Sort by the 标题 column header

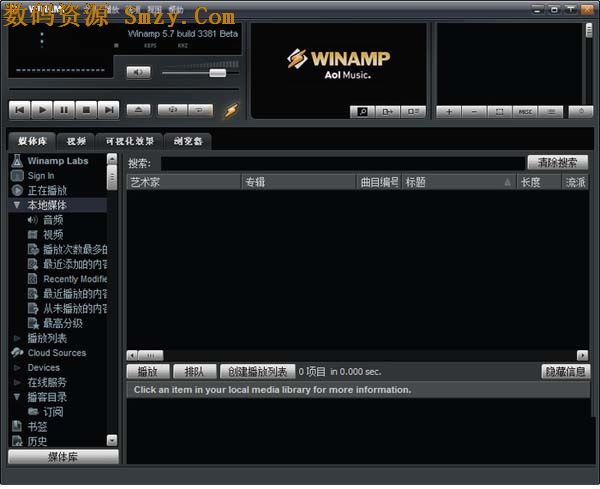pyautogui.click(x=459, y=182)
